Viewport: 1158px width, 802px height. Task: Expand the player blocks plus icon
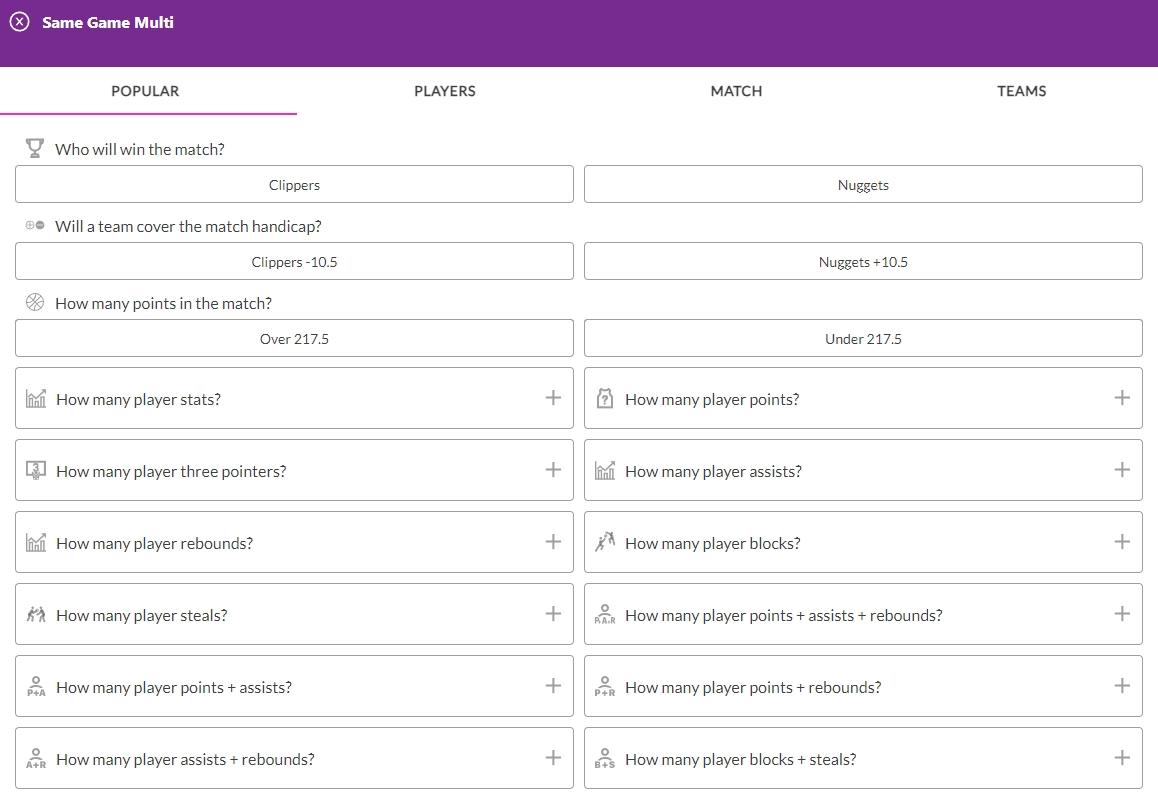(1122, 542)
